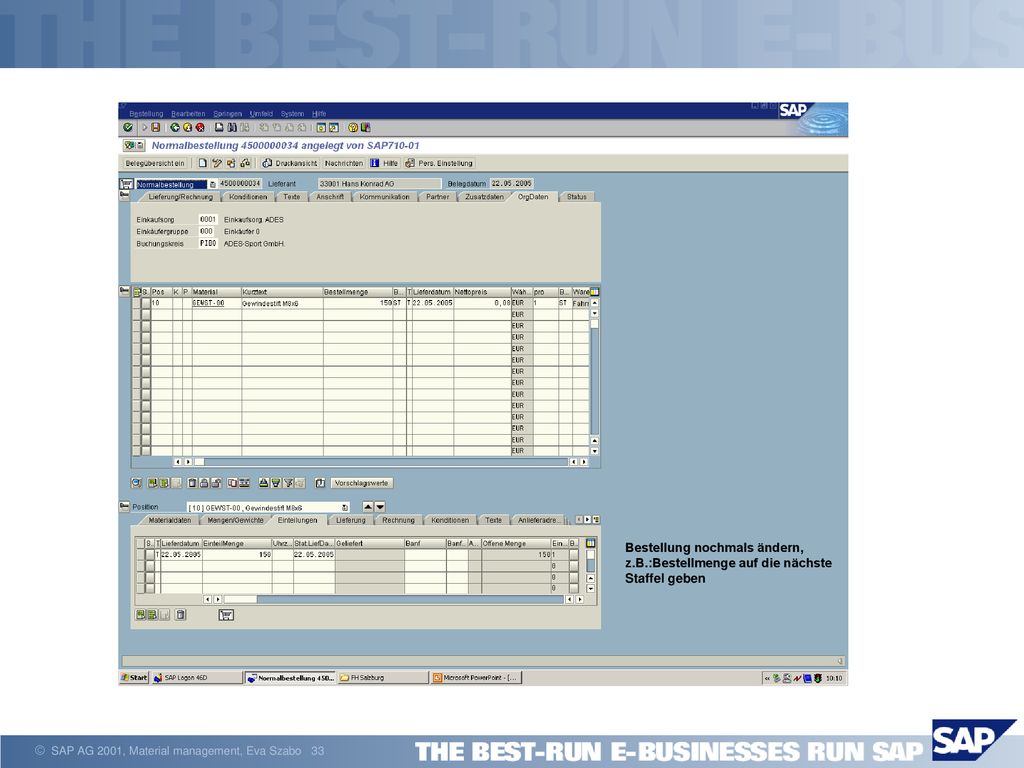Click the sort descending icon in item toolbar
This screenshot has width=1024, height=768.
[276, 483]
